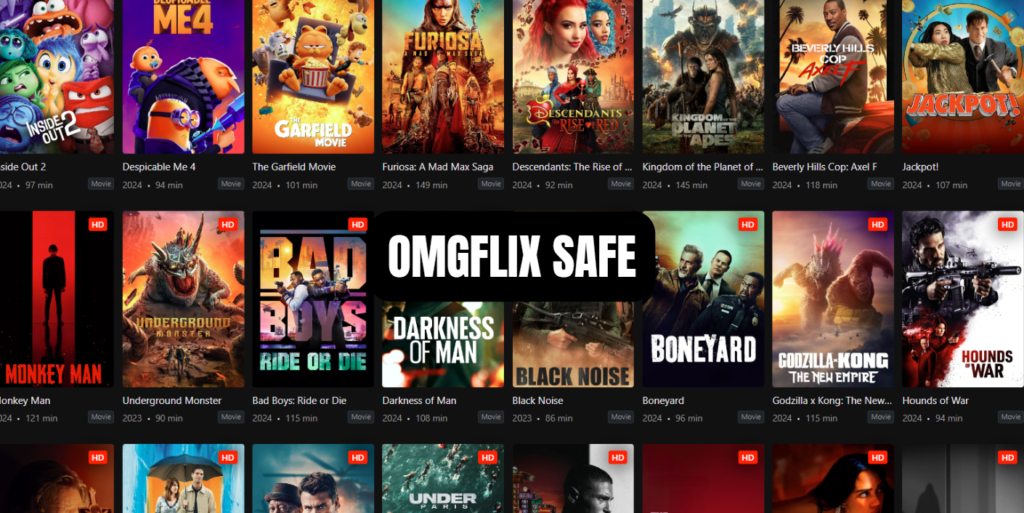Click Movie badge under Bad Boys title

pos(360,417)
